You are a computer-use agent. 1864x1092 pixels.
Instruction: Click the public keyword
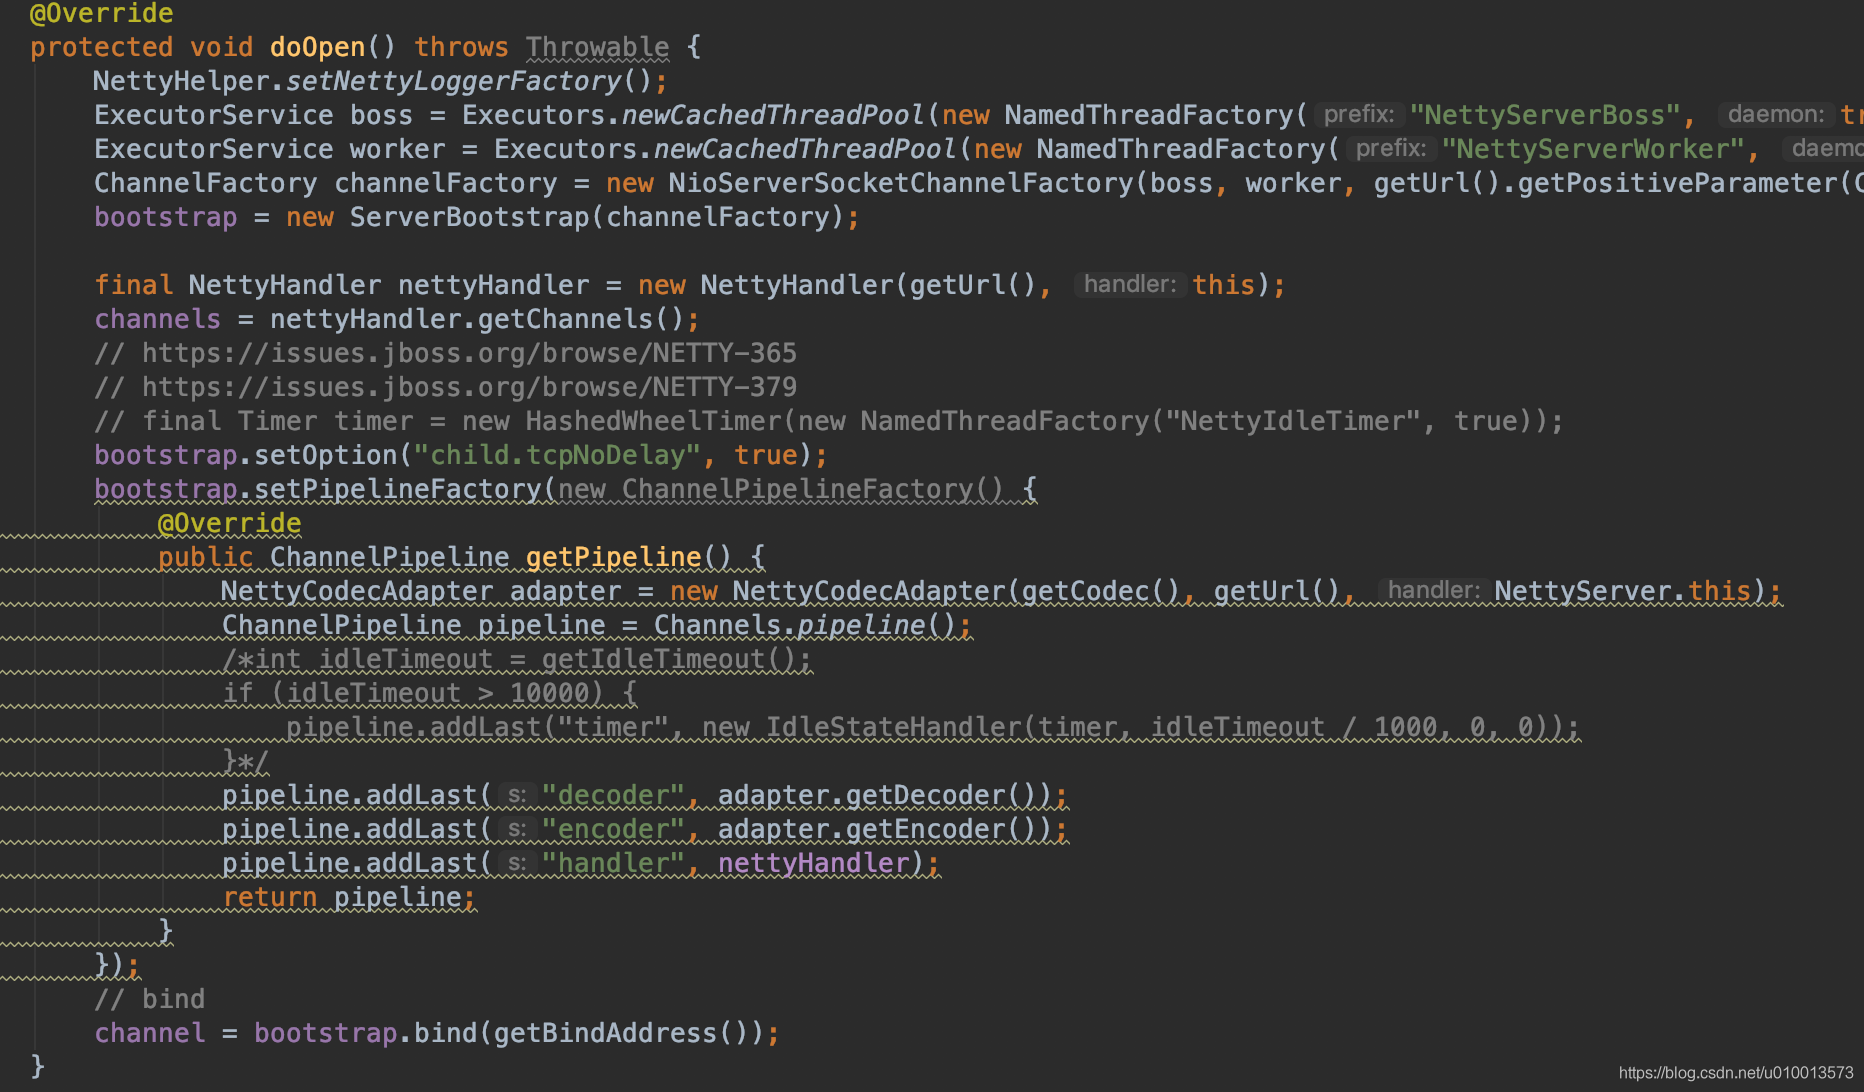[205, 557]
